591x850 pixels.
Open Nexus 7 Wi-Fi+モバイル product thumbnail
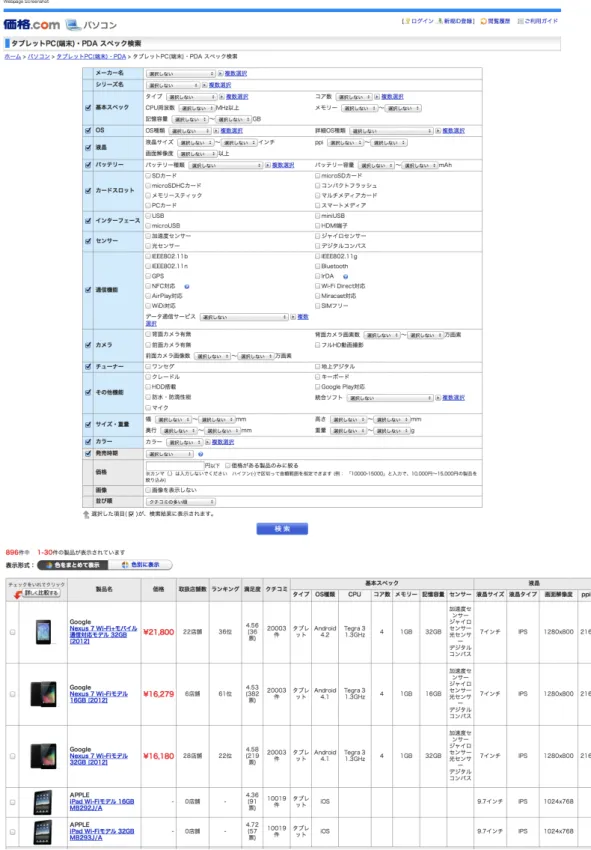43,632
